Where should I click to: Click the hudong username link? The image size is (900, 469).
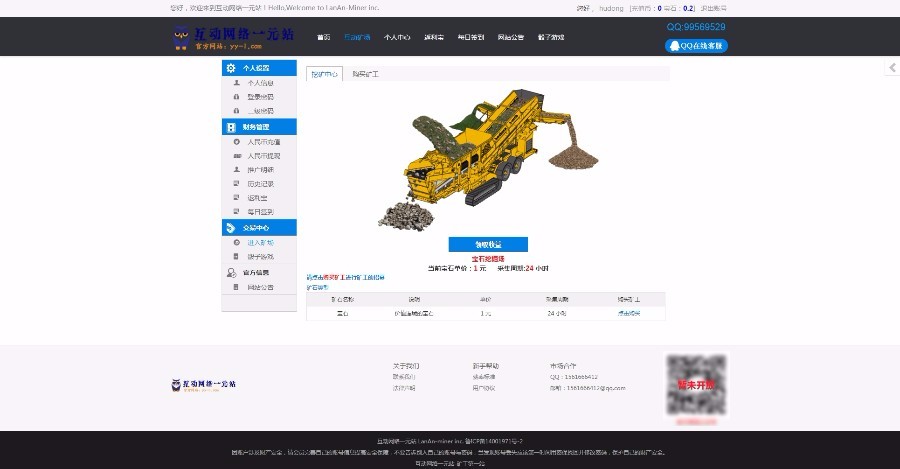[x=611, y=9]
